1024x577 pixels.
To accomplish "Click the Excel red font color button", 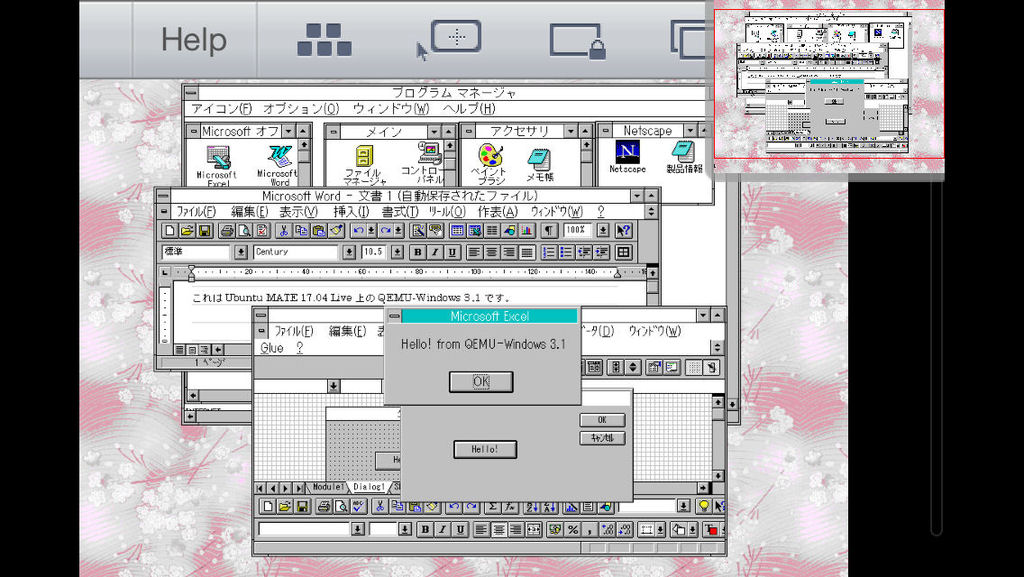I will coord(711,529).
